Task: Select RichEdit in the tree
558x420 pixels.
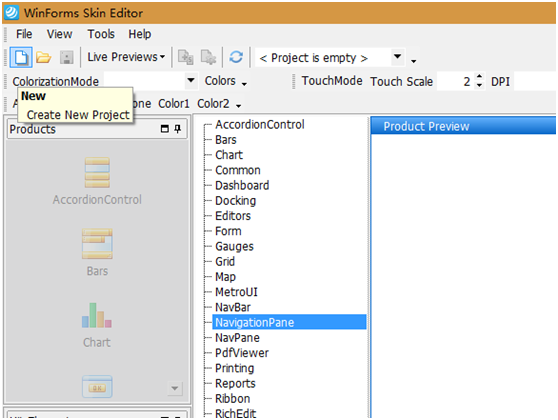Action: pos(235,413)
